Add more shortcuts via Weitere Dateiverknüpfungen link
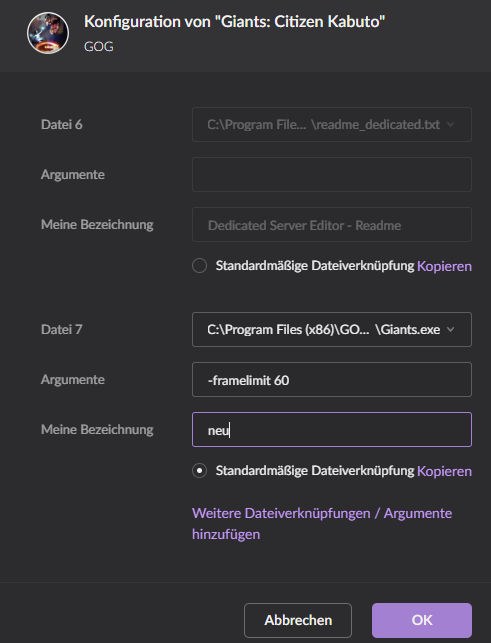The width and height of the screenshot is (491, 643). [322, 524]
